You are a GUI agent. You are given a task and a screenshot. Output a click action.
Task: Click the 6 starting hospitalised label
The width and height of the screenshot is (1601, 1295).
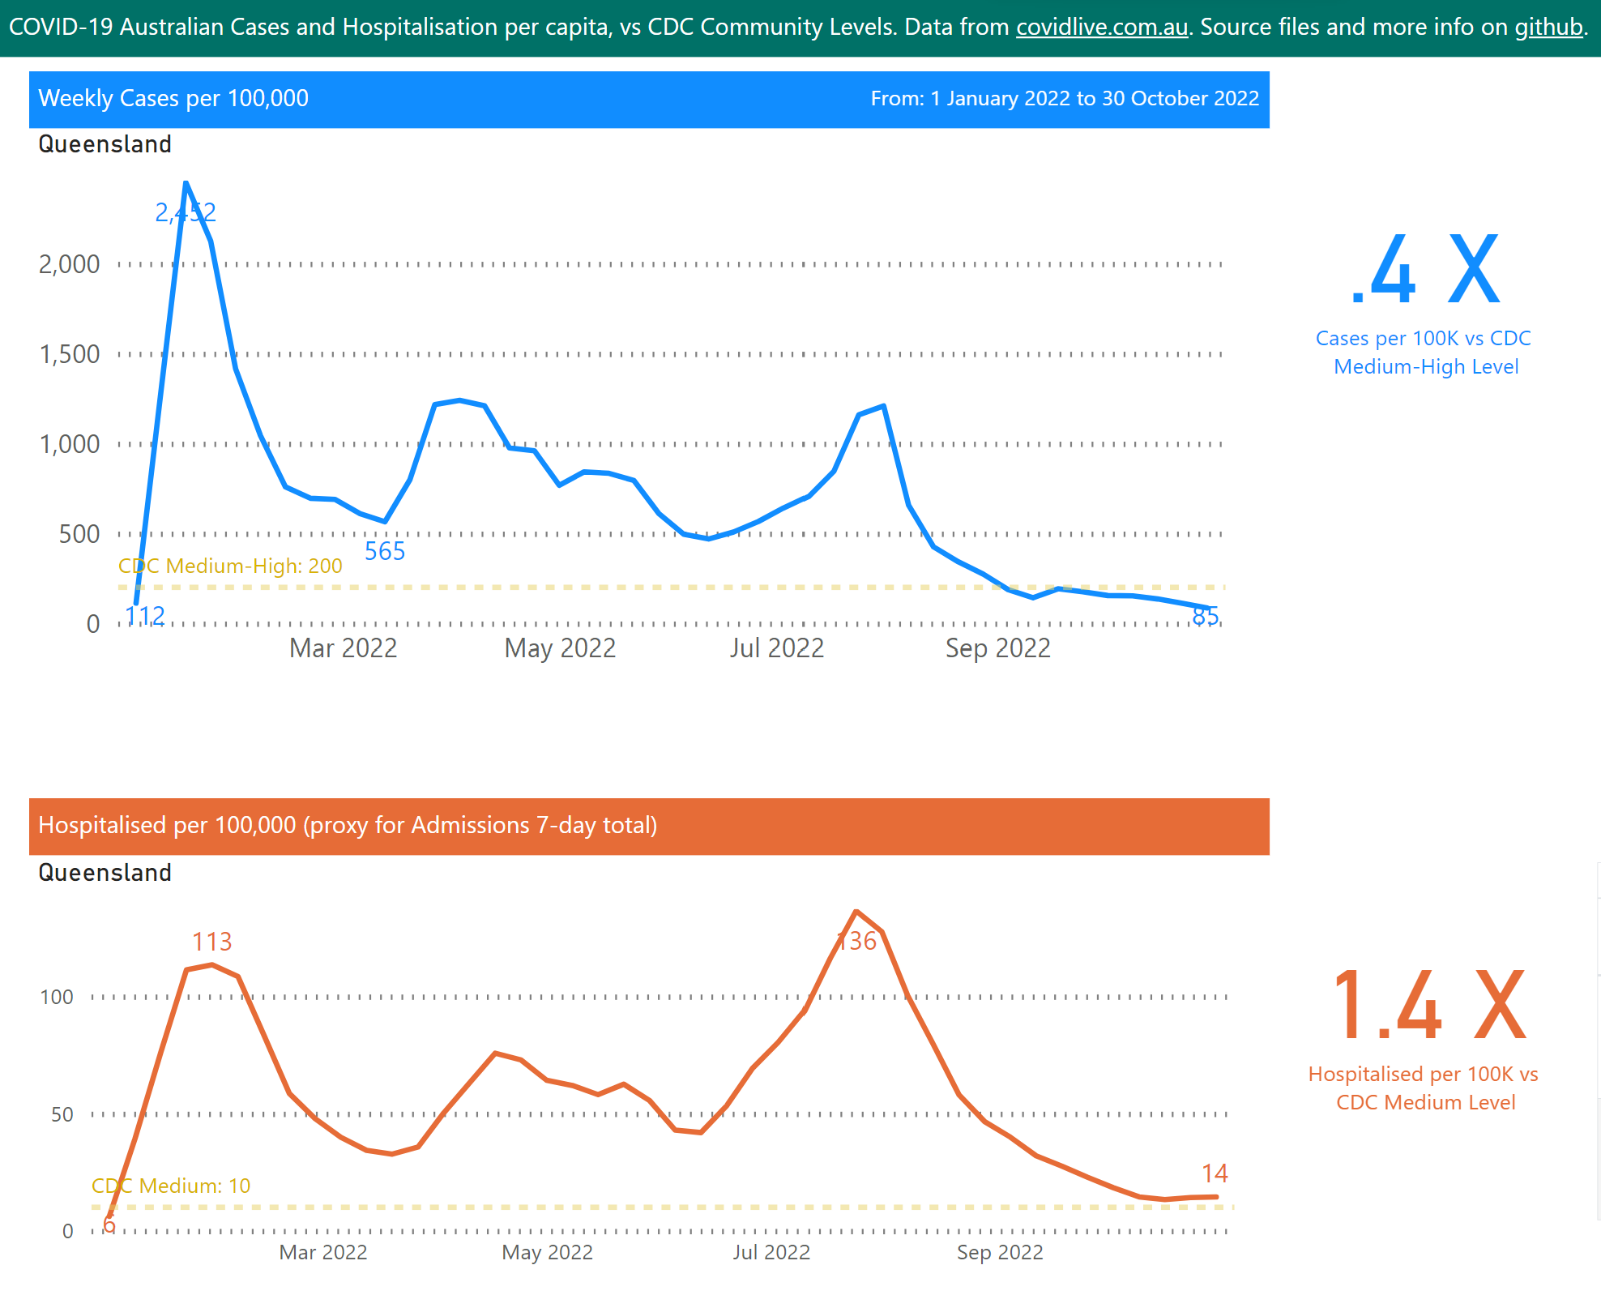(110, 1226)
